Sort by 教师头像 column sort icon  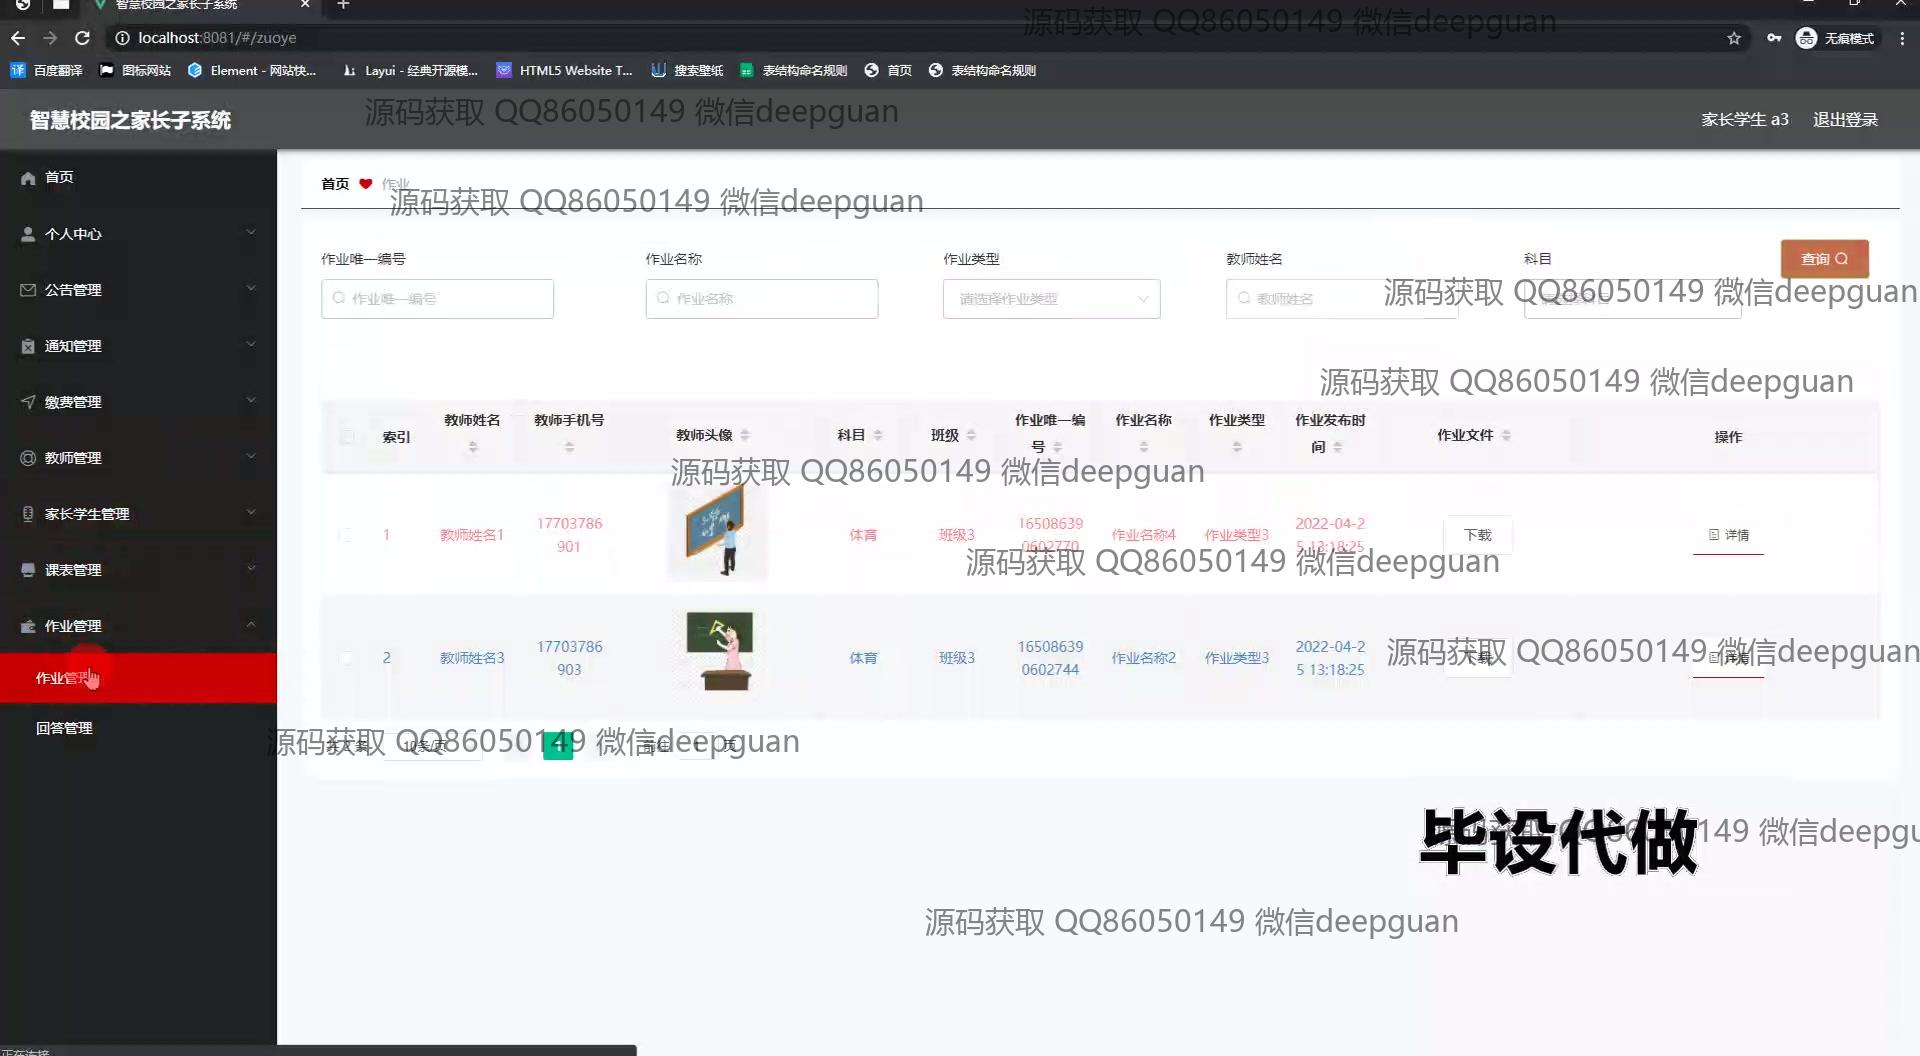(x=745, y=436)
